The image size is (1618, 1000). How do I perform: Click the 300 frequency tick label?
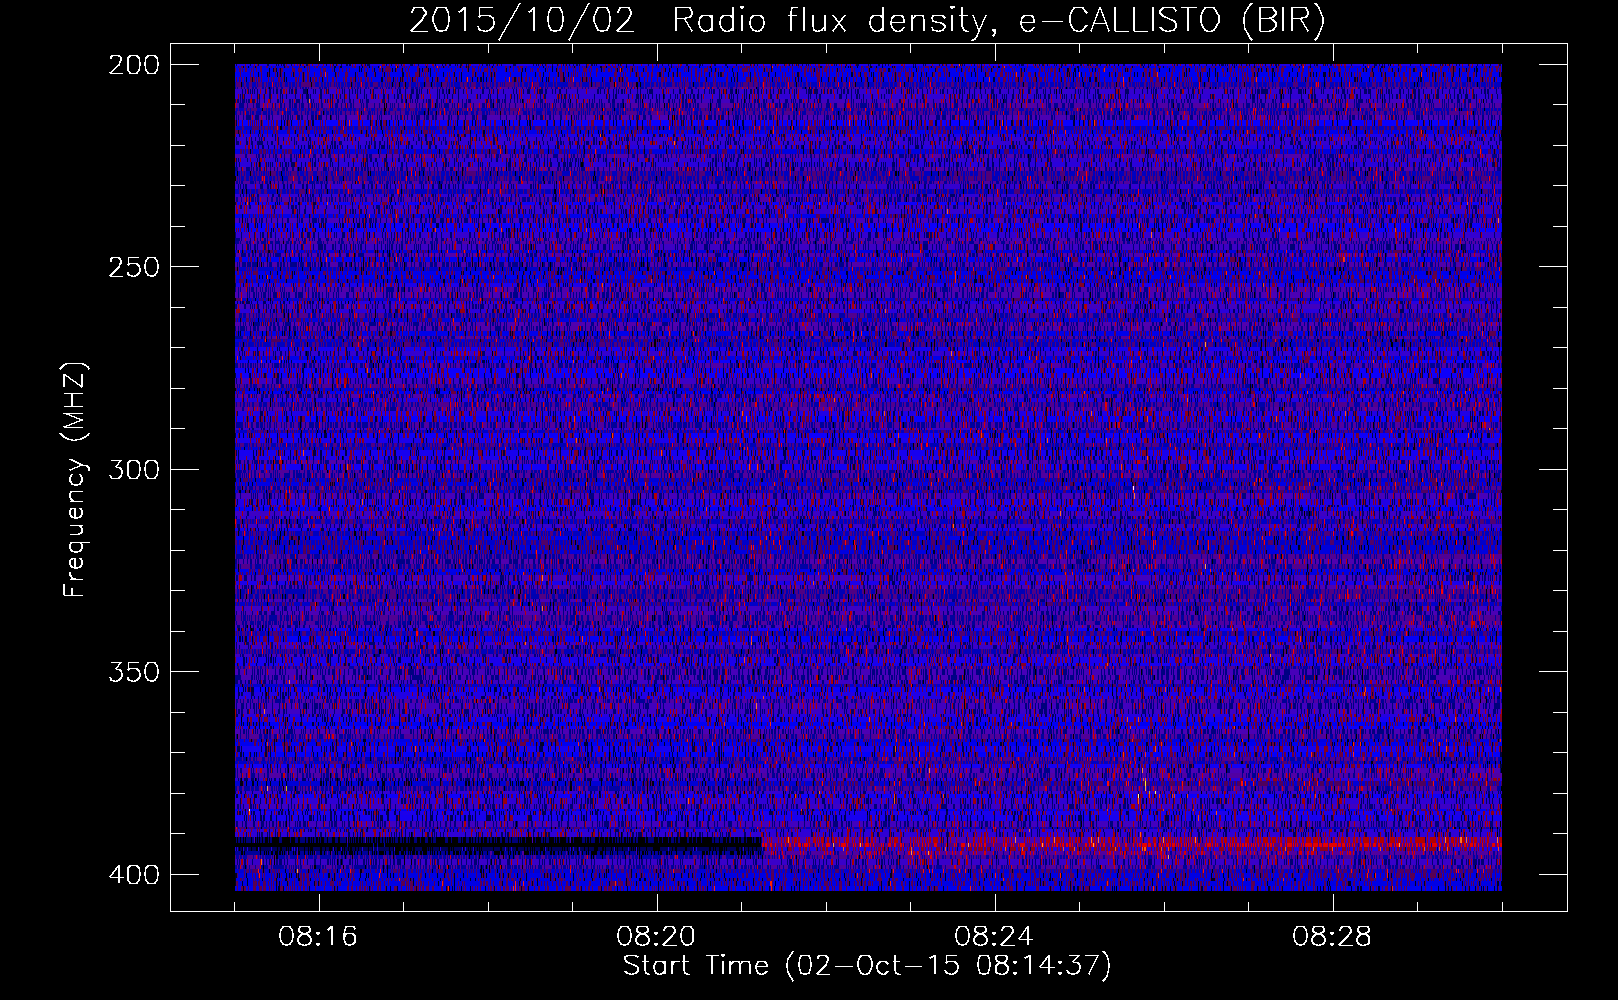click(x=134, y=470)
